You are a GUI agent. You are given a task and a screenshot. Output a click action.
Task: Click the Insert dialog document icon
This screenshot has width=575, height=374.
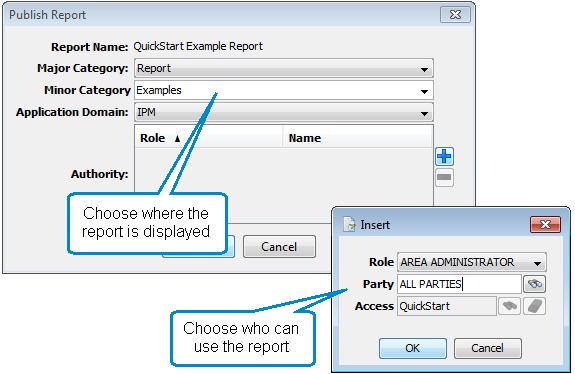click(349, 224)
